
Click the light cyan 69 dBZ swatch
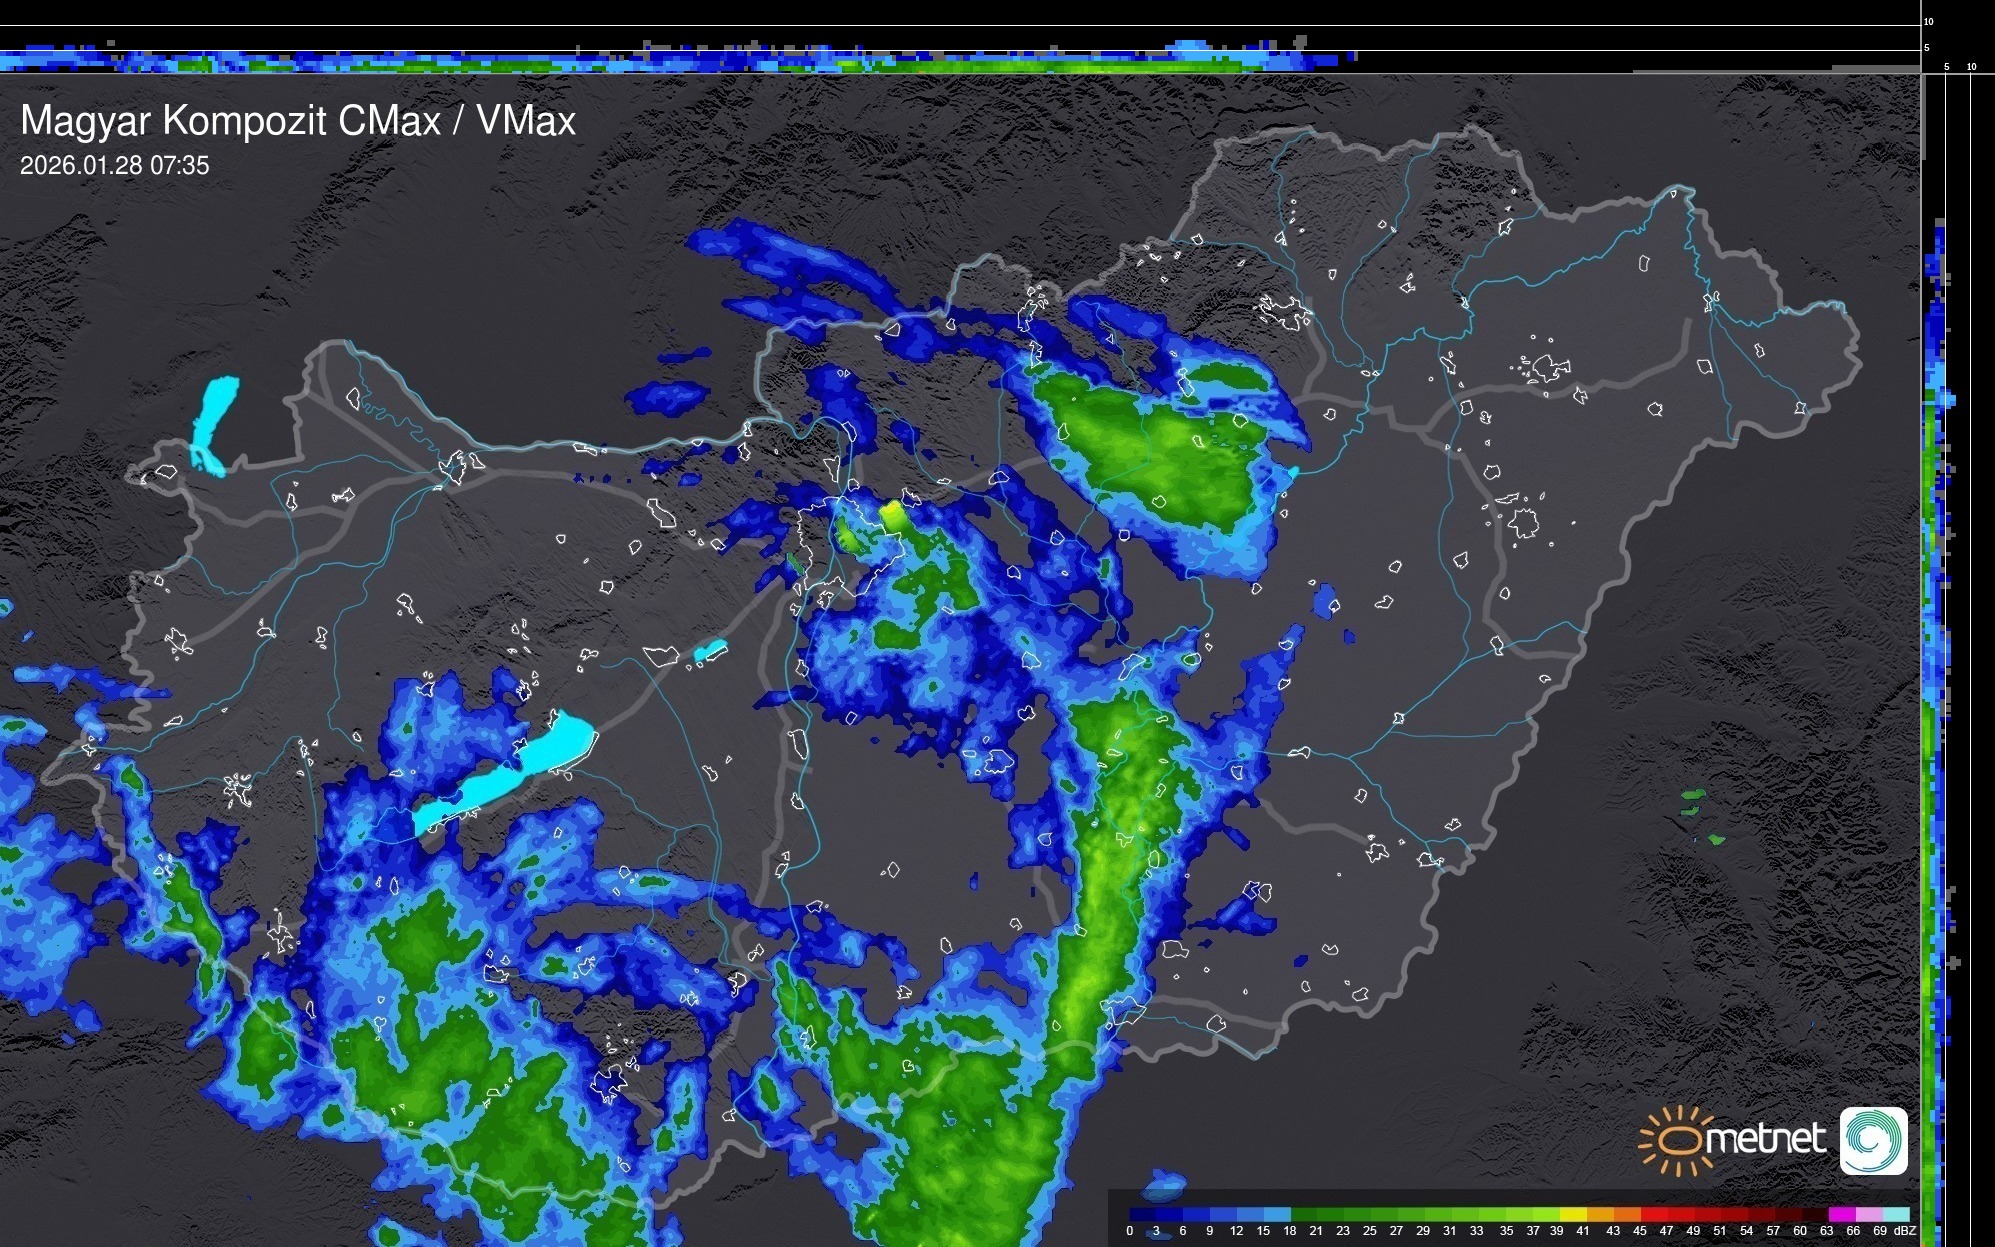tap(1895, 1214)
